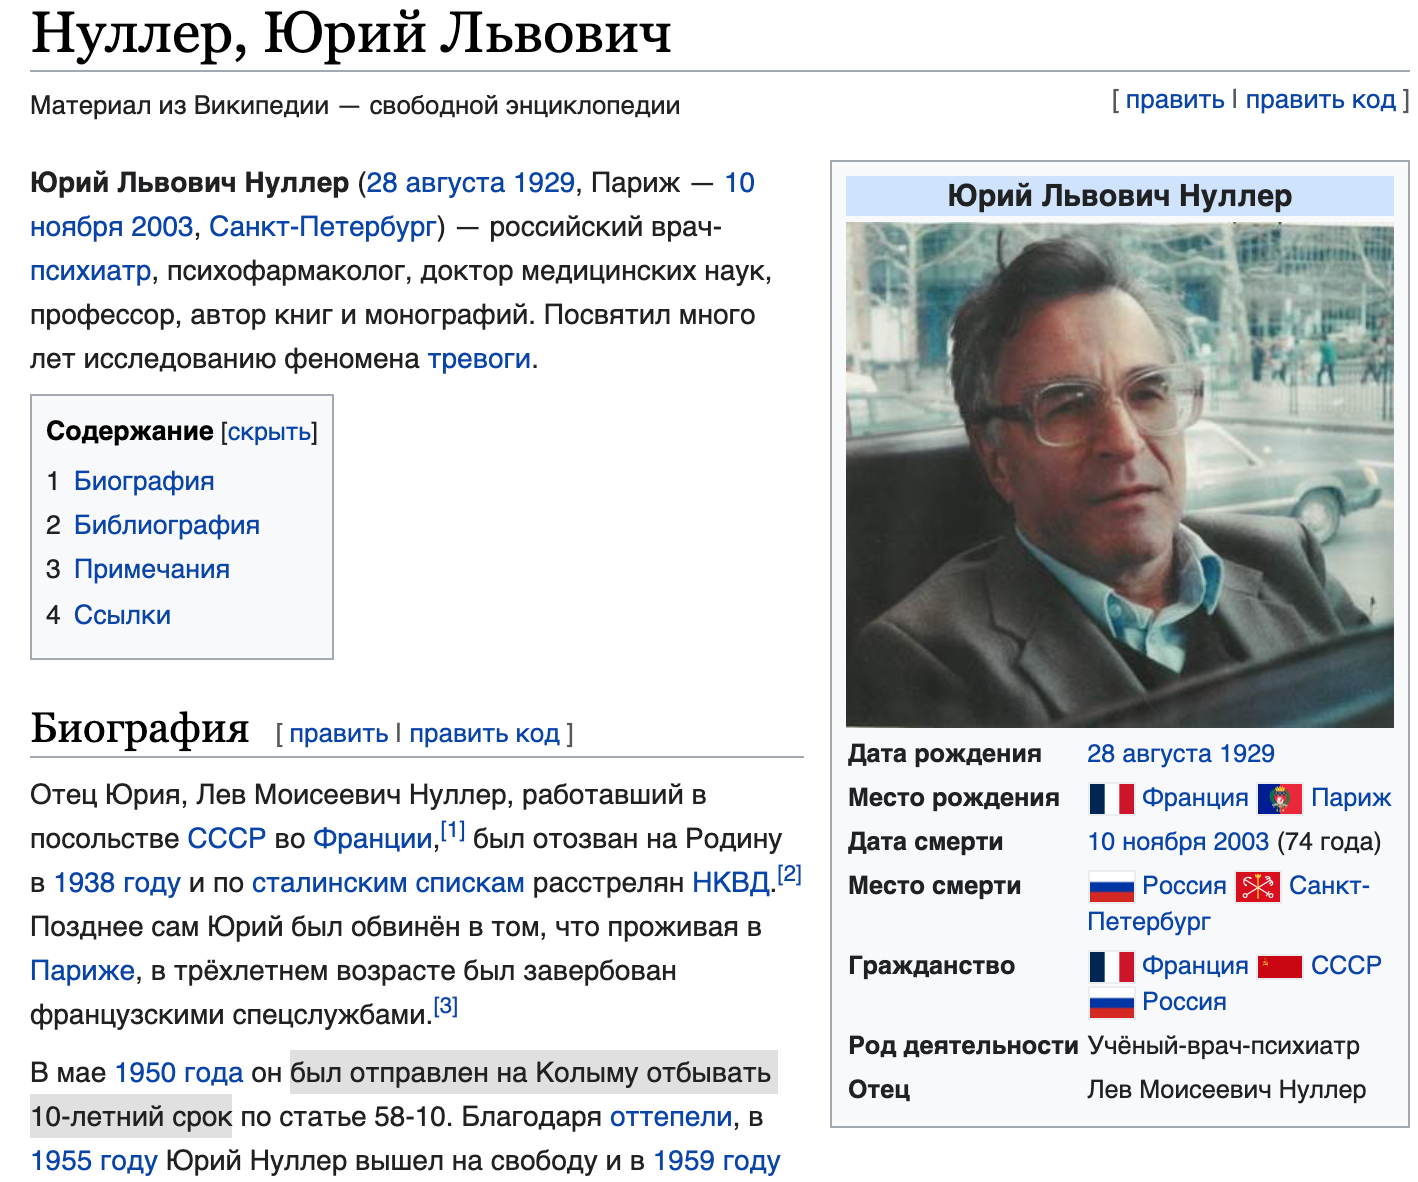Click the Russia flag icon beside Место смерти
1418x1182 pixels.
pos(1111,886)
